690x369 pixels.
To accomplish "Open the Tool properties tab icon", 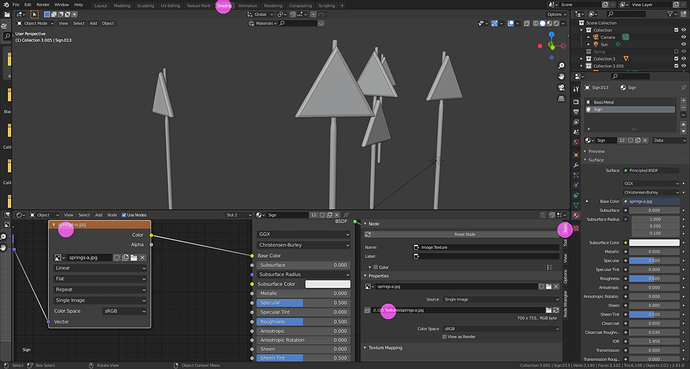I will click(x=576, y=89).
